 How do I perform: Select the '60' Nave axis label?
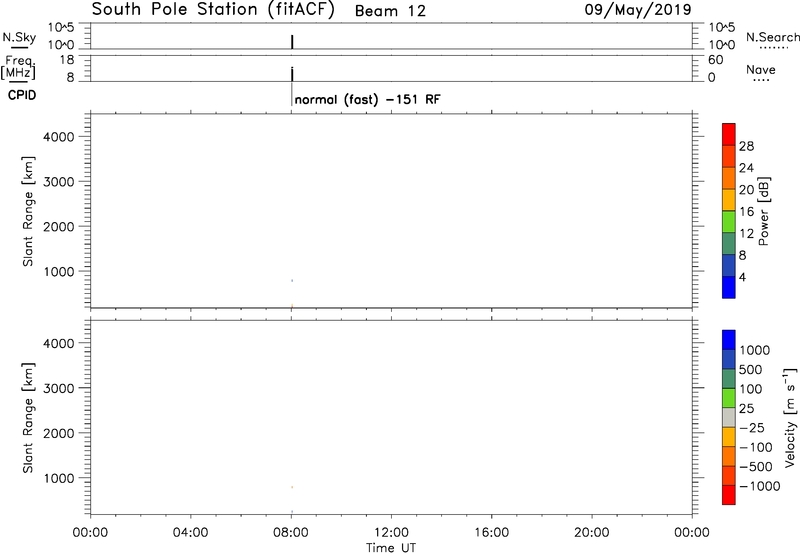pos(715,60)
